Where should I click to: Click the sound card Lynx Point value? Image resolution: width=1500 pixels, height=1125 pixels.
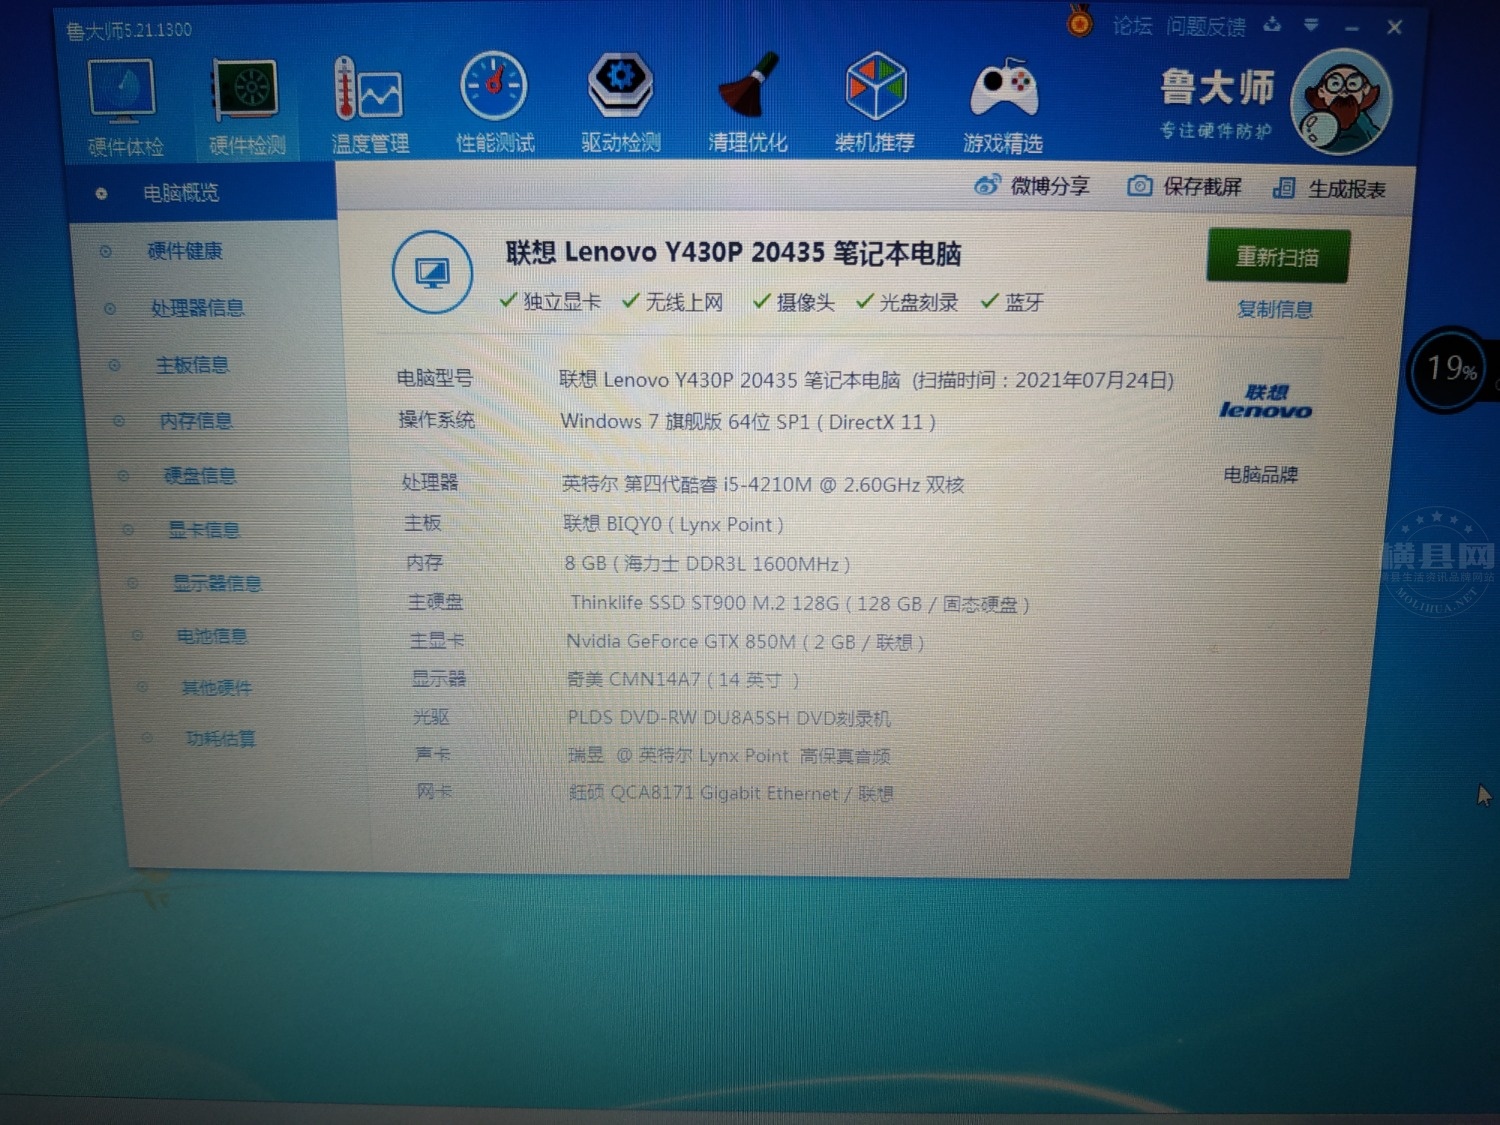point(729,756)
